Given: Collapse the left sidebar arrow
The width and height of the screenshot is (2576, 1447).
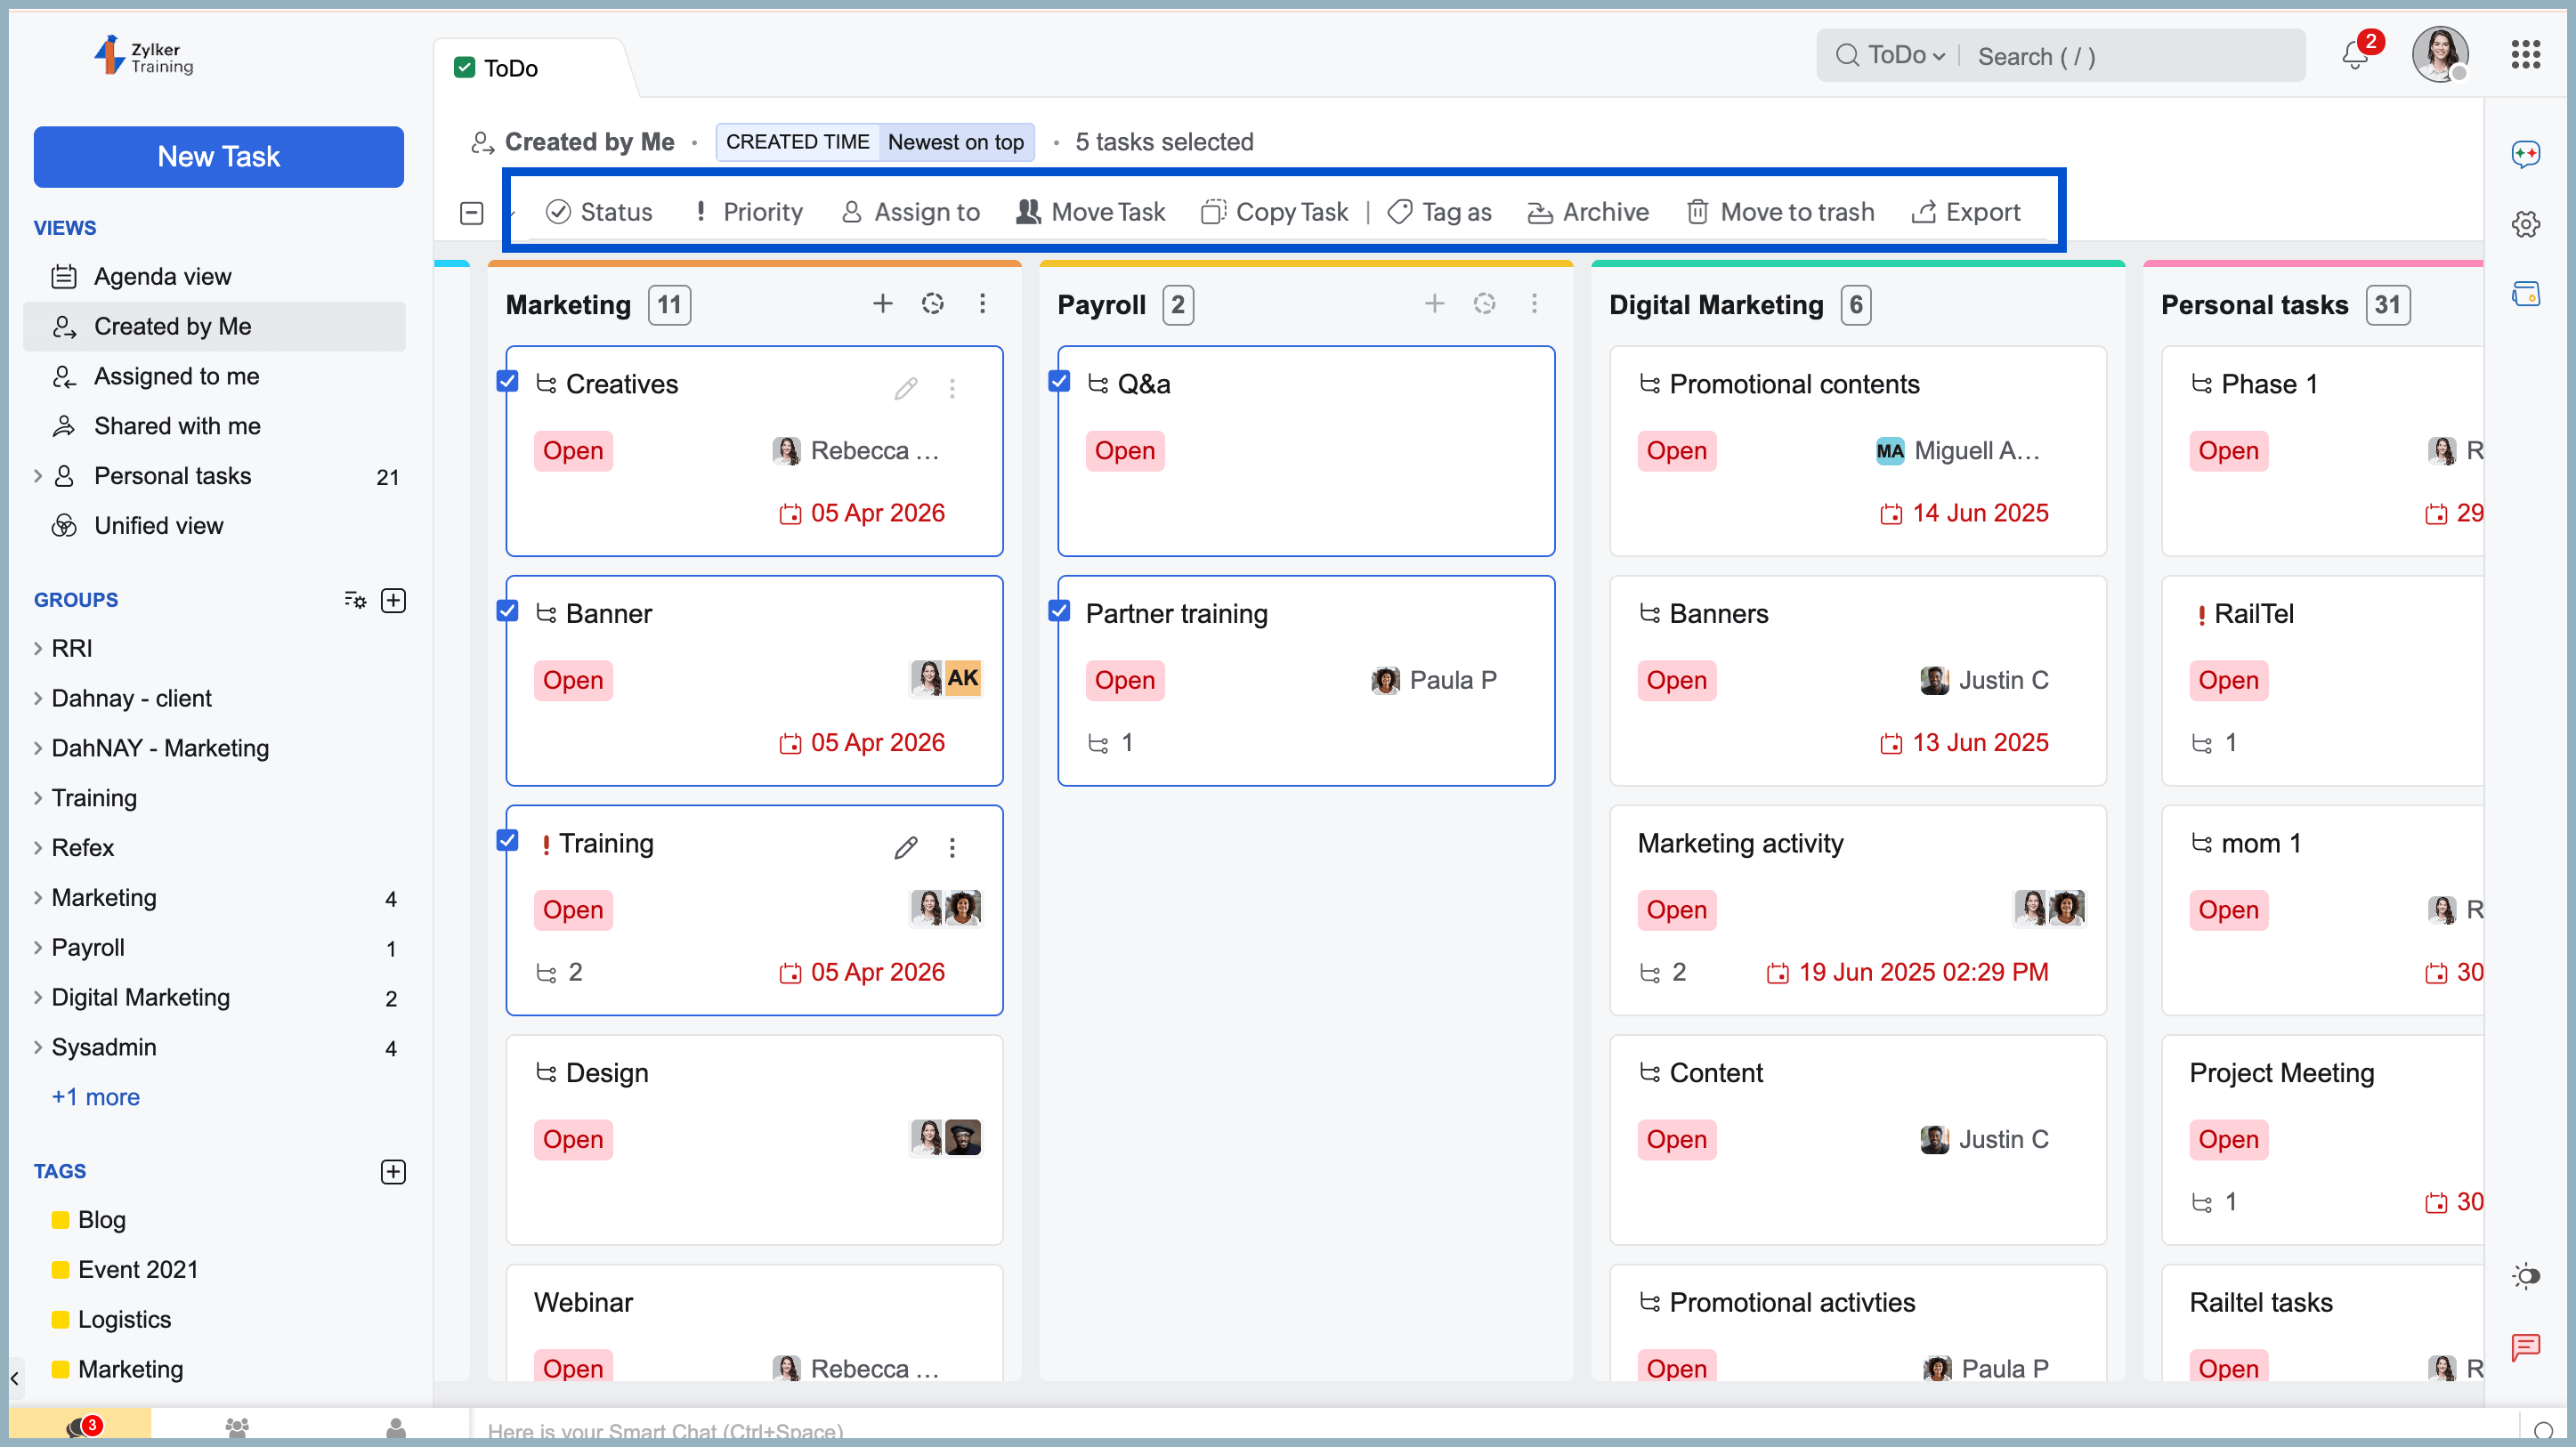Looking at the screenshot, I should (15, 1378).
